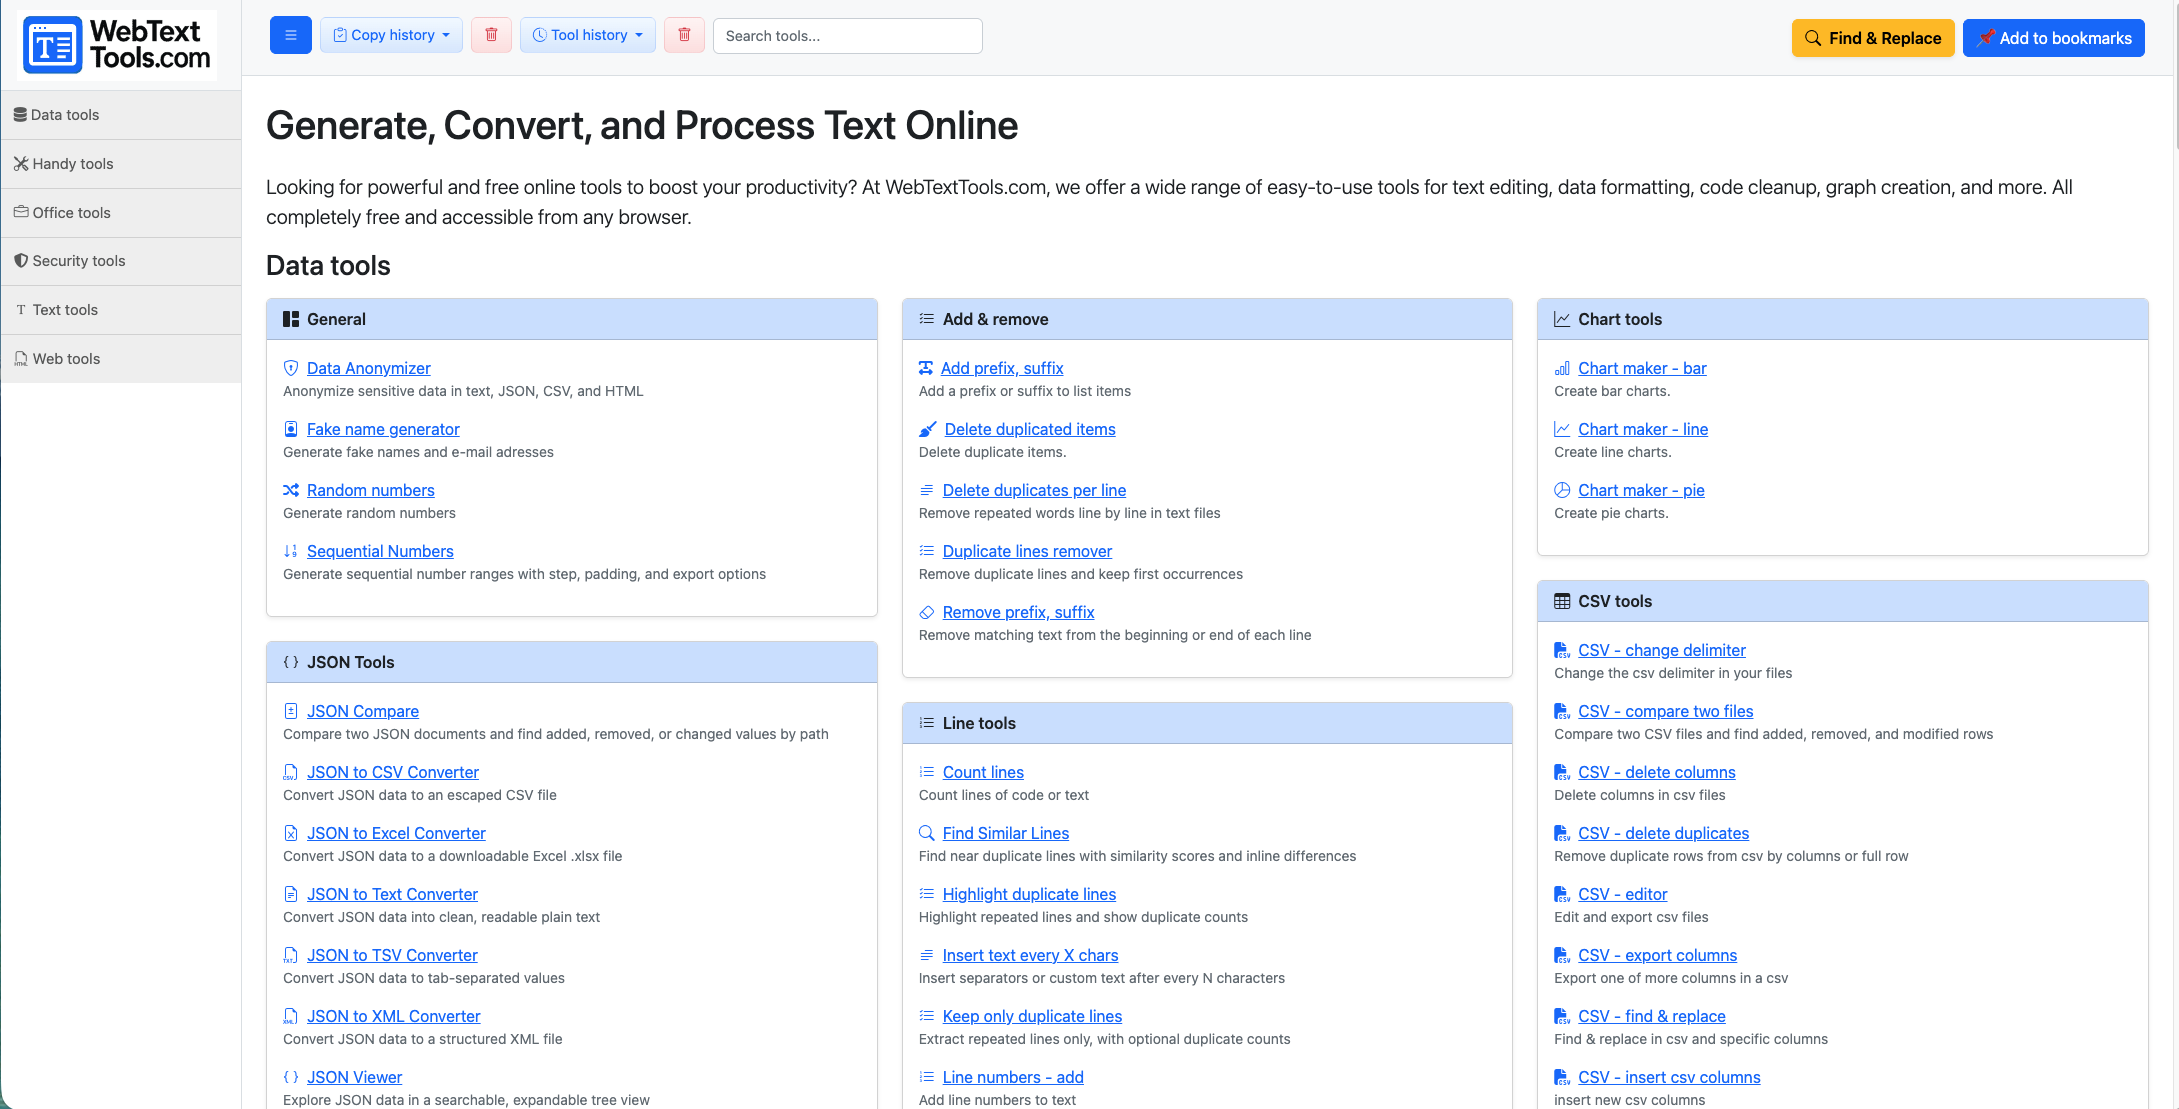Click the icon beside Fake name generator
2179x1109 pixels.
click(291, 429)
